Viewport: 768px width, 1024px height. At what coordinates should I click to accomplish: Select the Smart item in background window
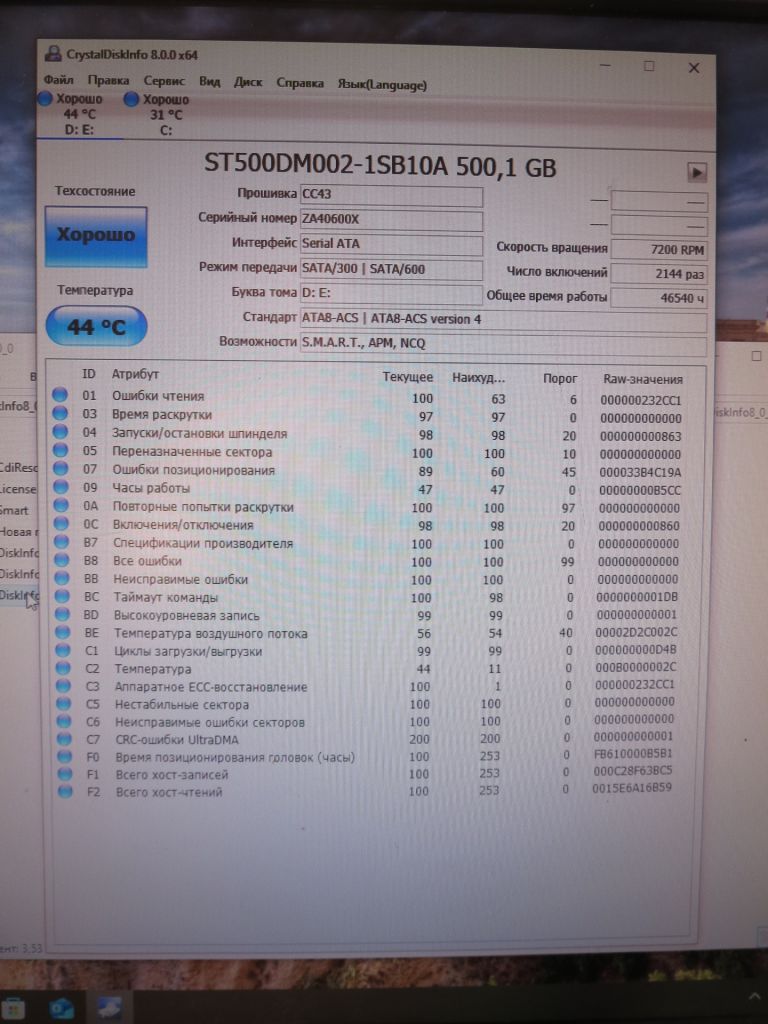(14, 511)
